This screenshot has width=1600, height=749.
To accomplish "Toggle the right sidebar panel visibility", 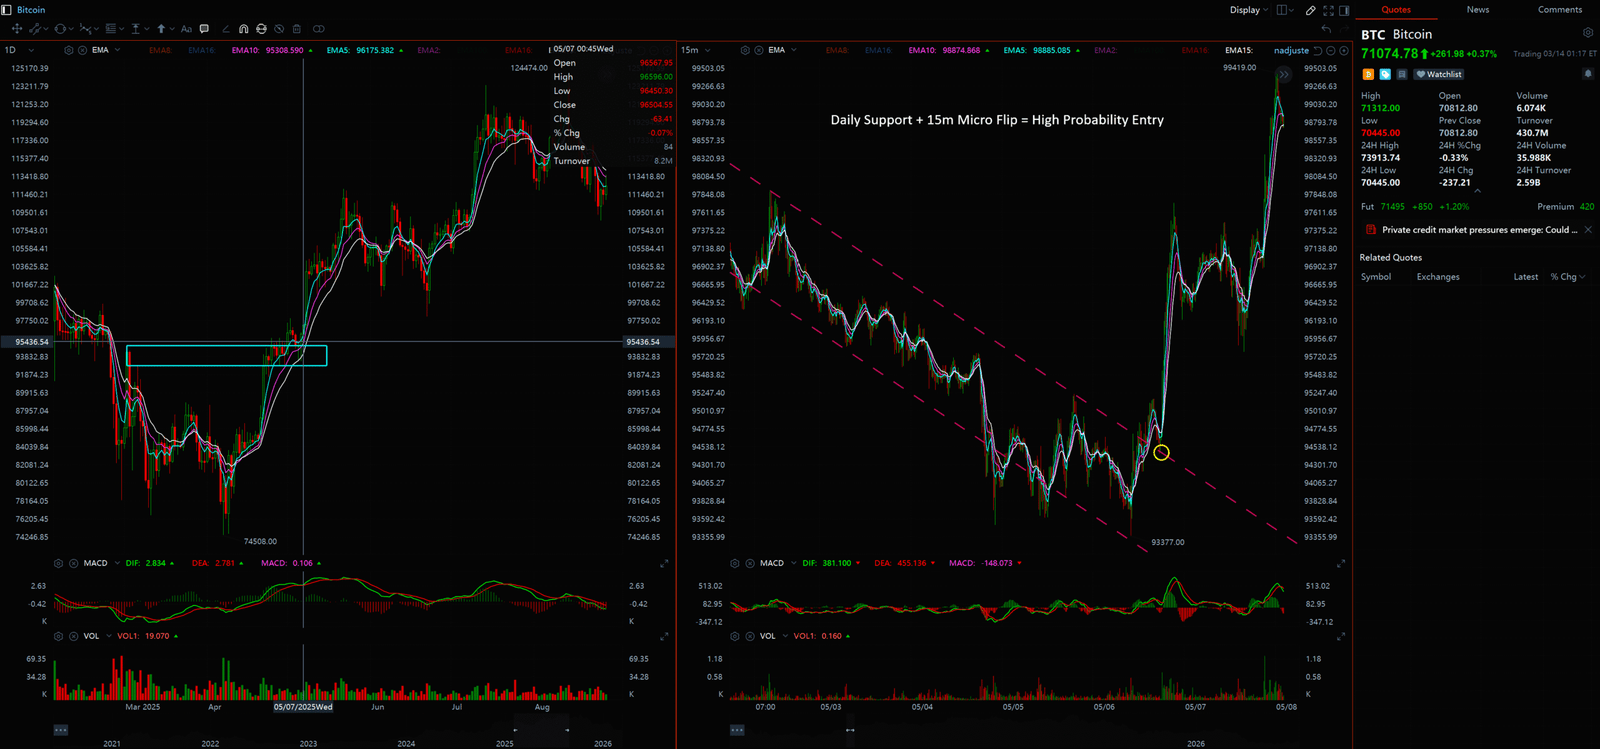I will (x=1344, y=10).
